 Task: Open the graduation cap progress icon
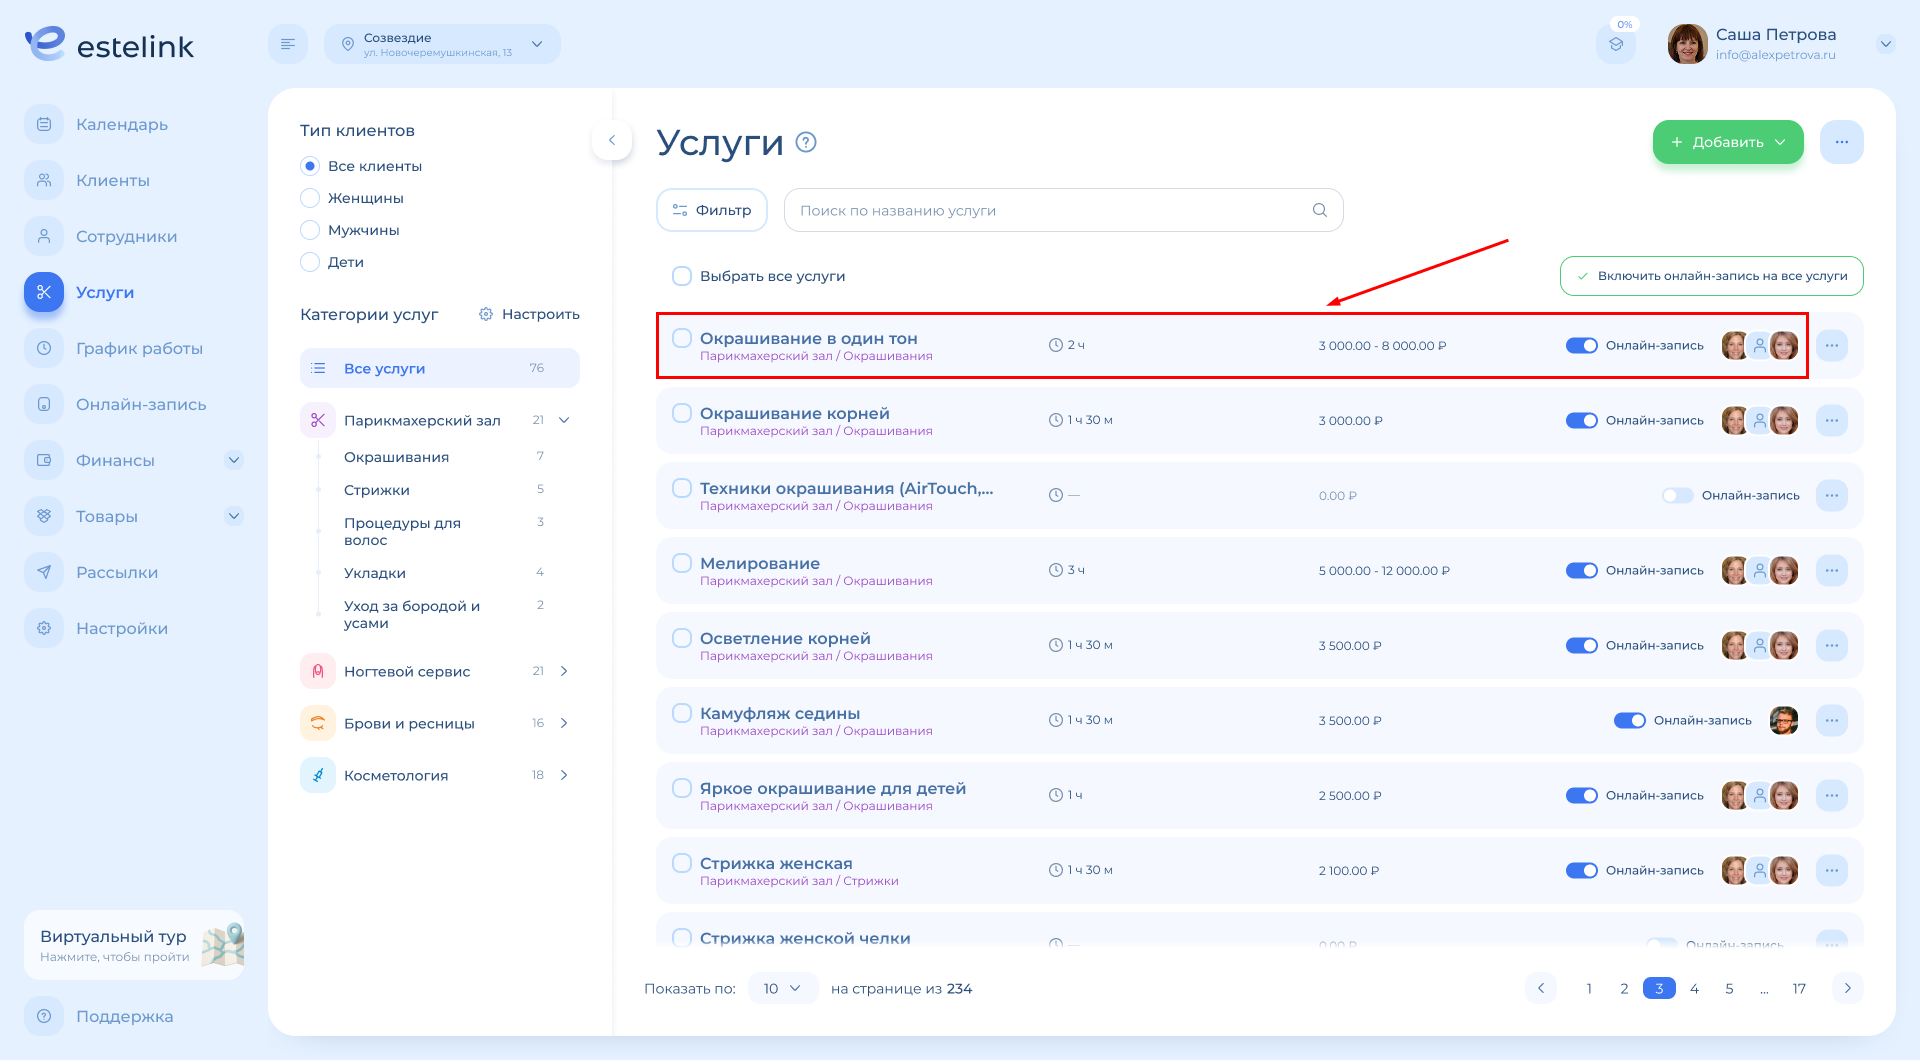click(1616, 44)
